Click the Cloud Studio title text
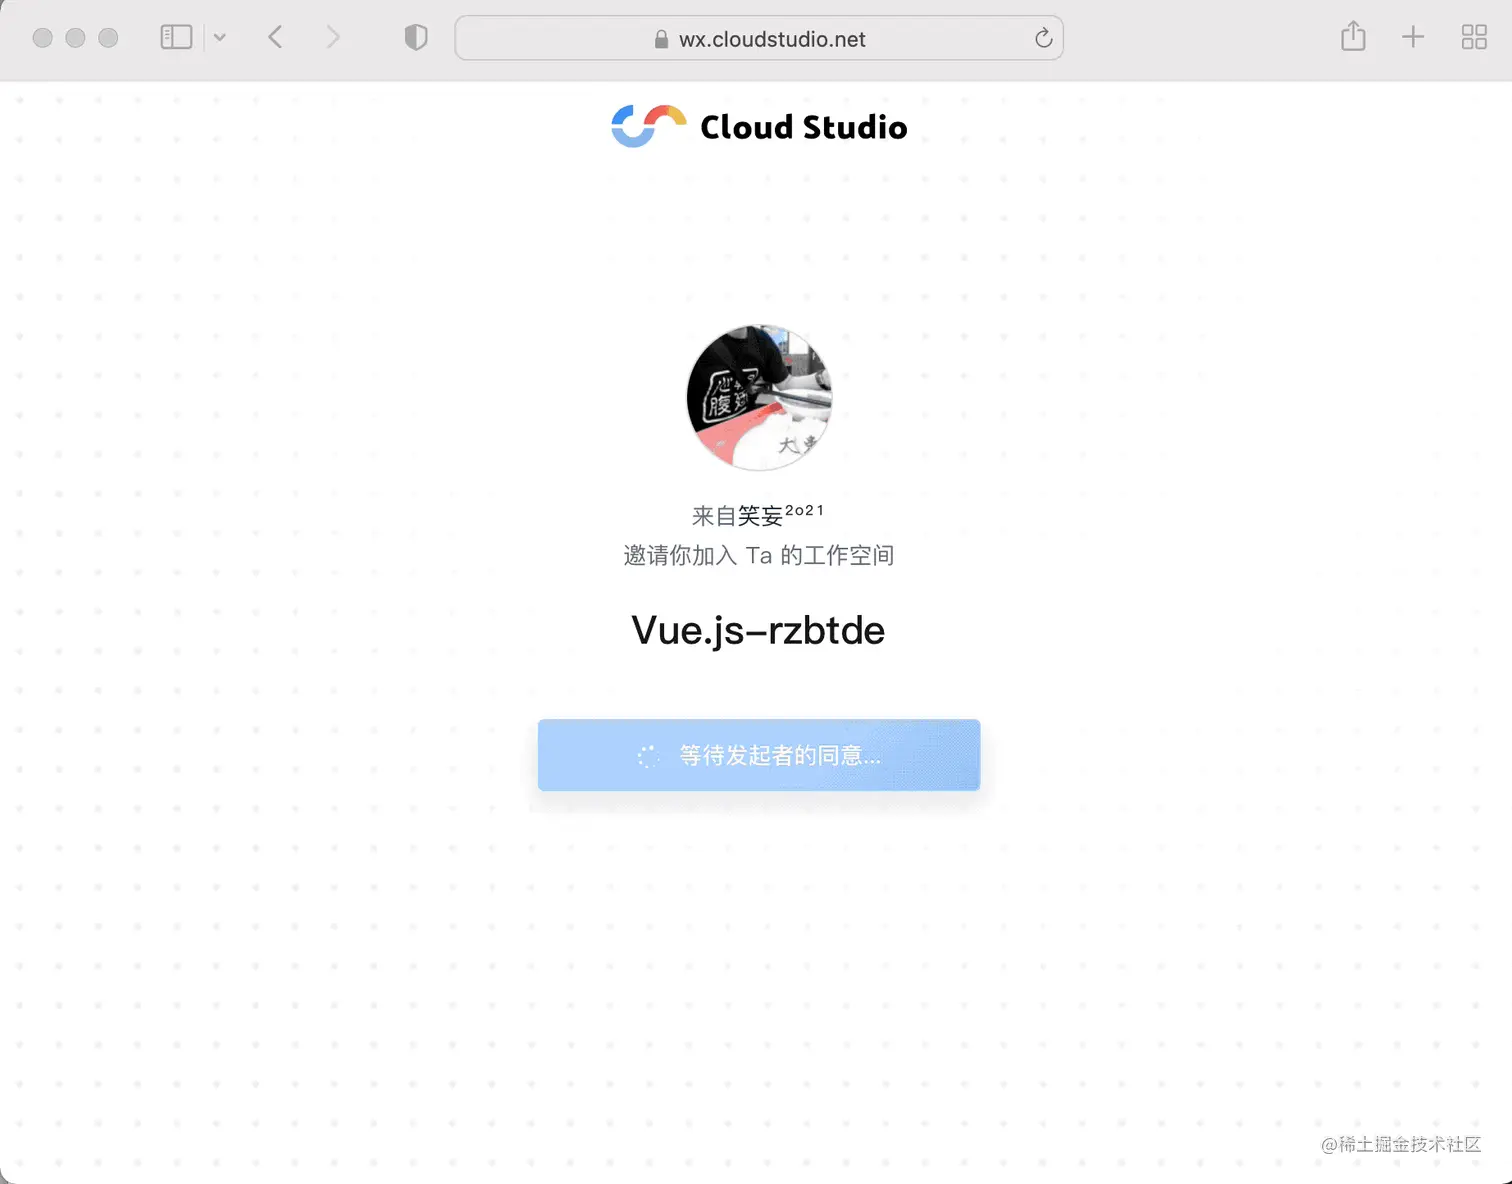Screen dimensions: 1512x1184 804,127
